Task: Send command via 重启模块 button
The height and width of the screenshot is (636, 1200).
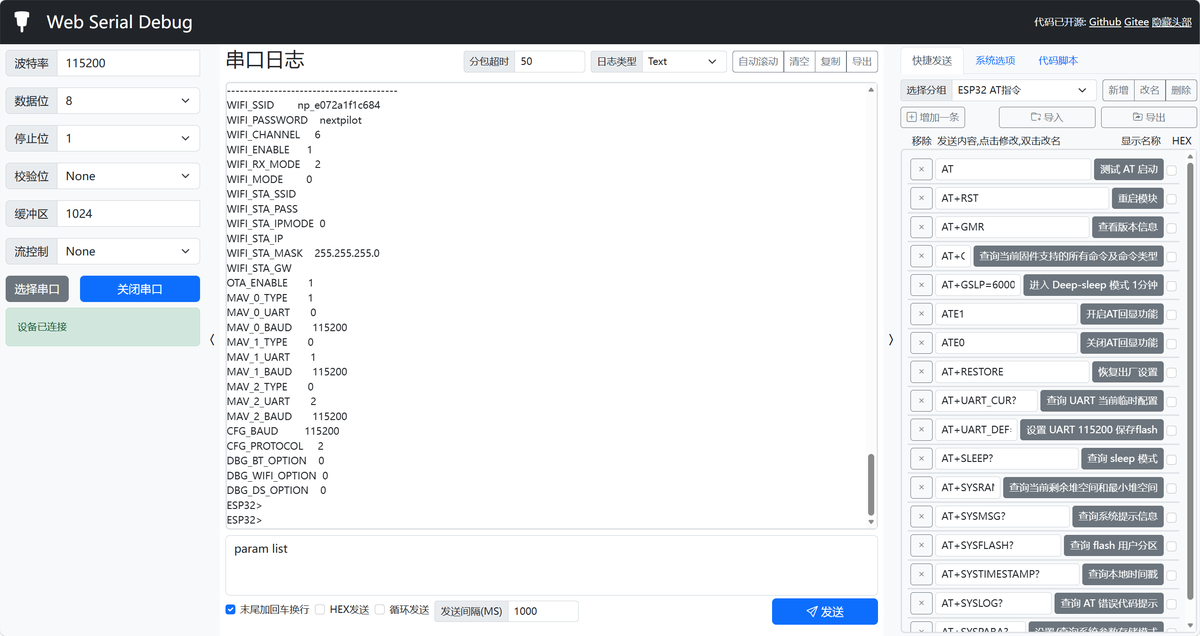Action: pyautogui.click(x=1138, y=198)
